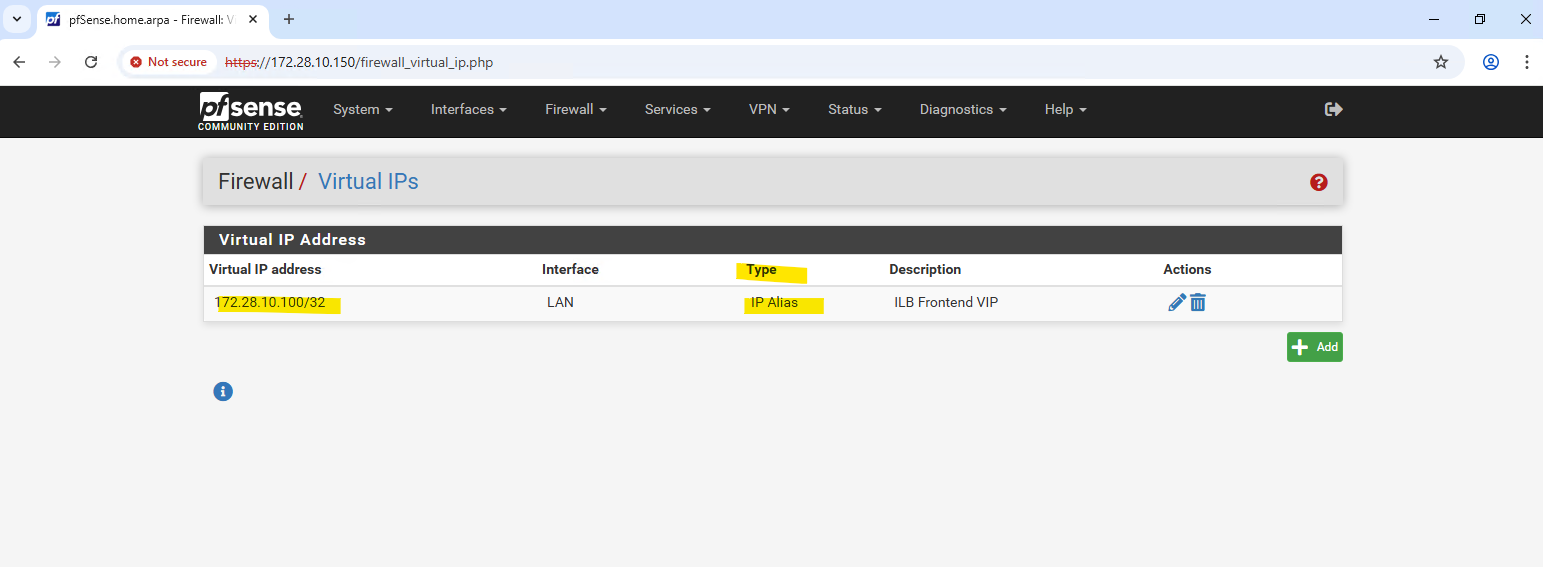Expand the Services dropdown menu
1543x567 pixels.
coord(678,109)
